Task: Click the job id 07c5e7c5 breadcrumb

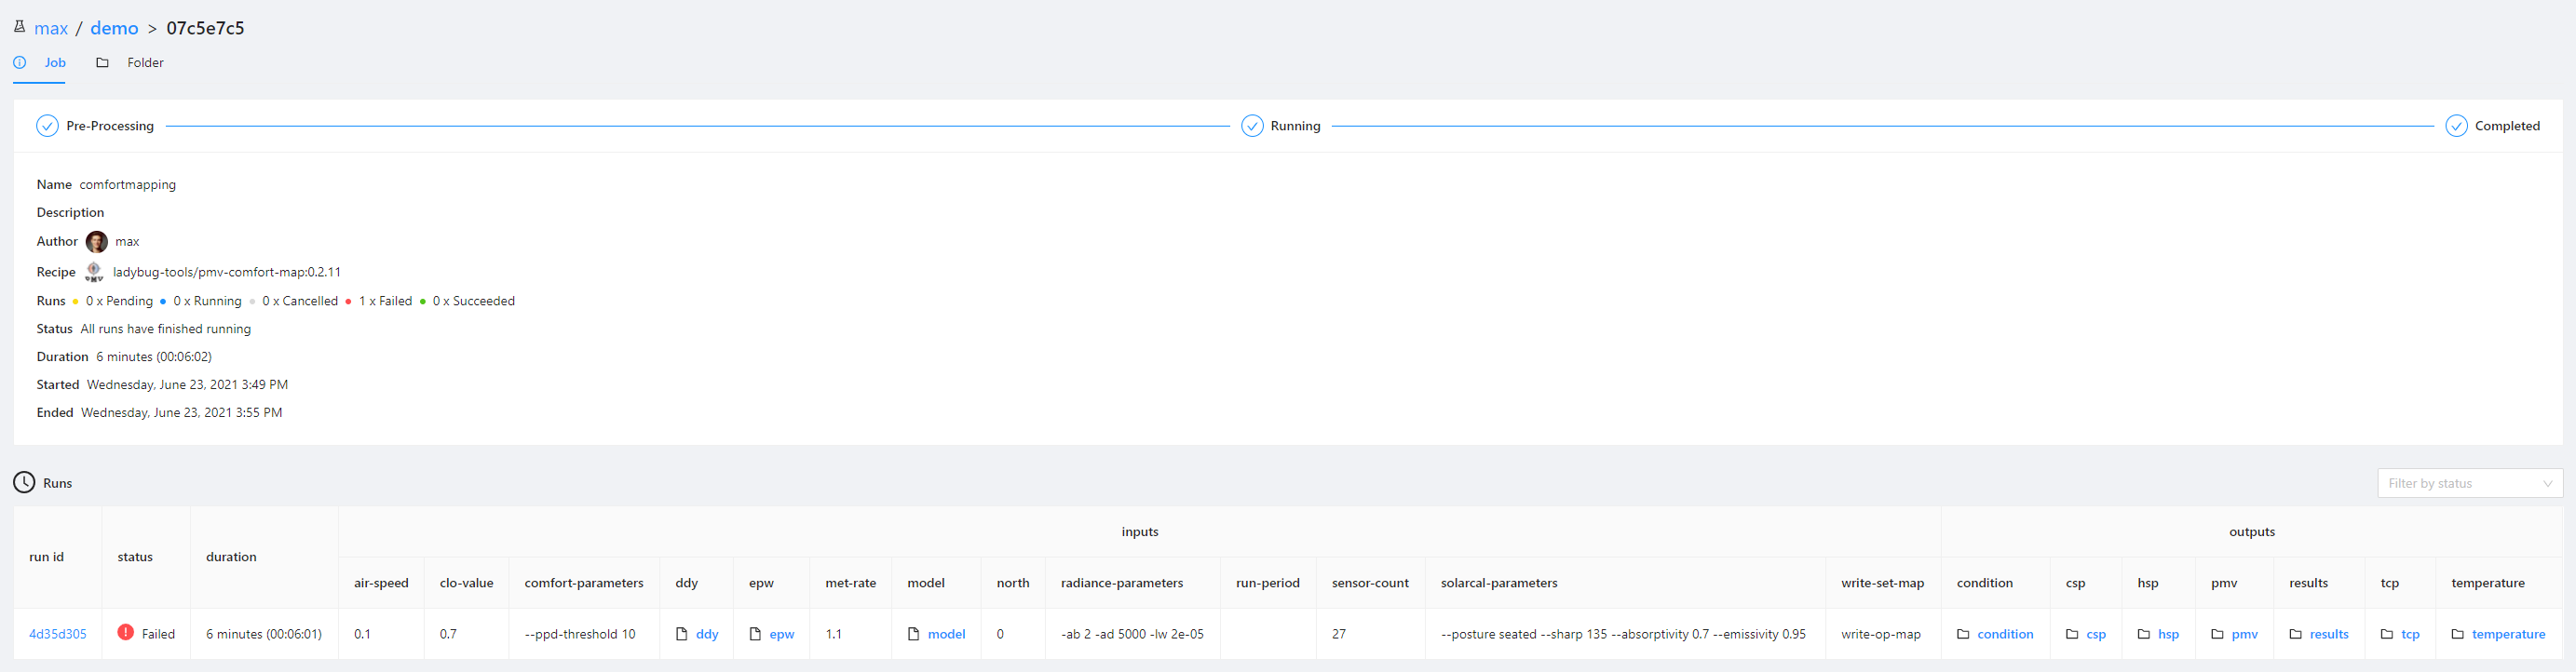Action: [205, 28]
